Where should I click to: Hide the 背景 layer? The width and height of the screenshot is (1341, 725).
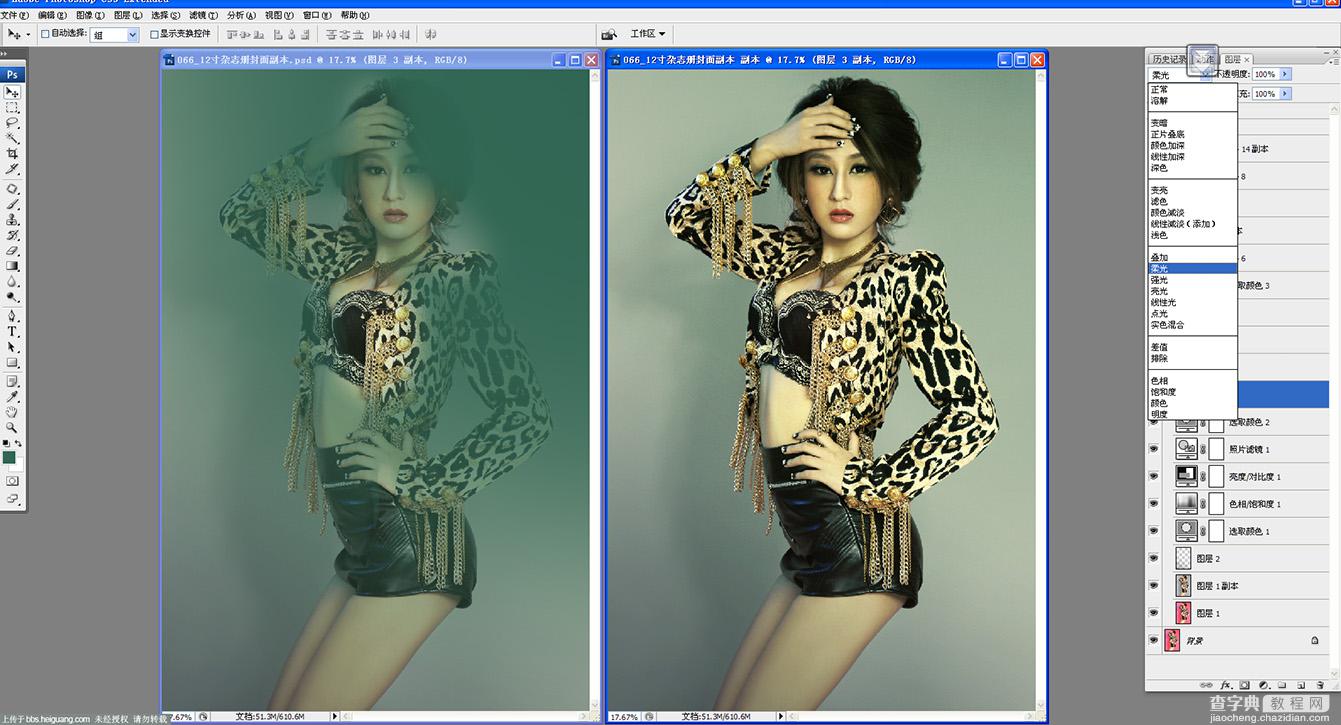click(1154, 640)
